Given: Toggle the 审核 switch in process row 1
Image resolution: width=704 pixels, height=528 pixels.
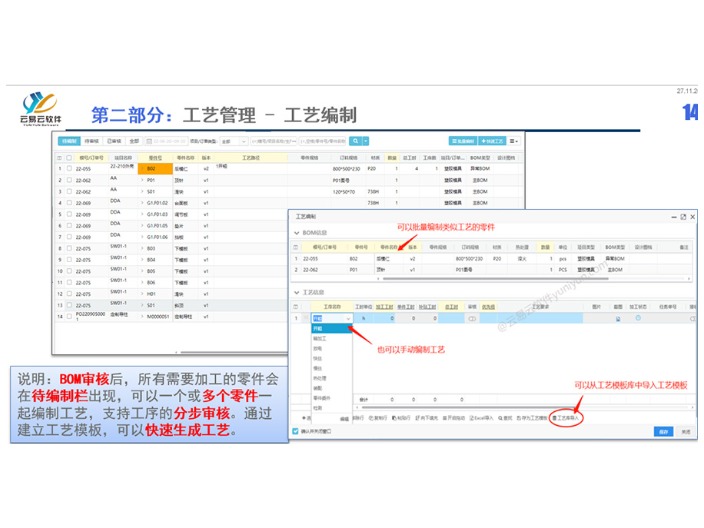Looking at the screenshot, I should pos(472,318).
